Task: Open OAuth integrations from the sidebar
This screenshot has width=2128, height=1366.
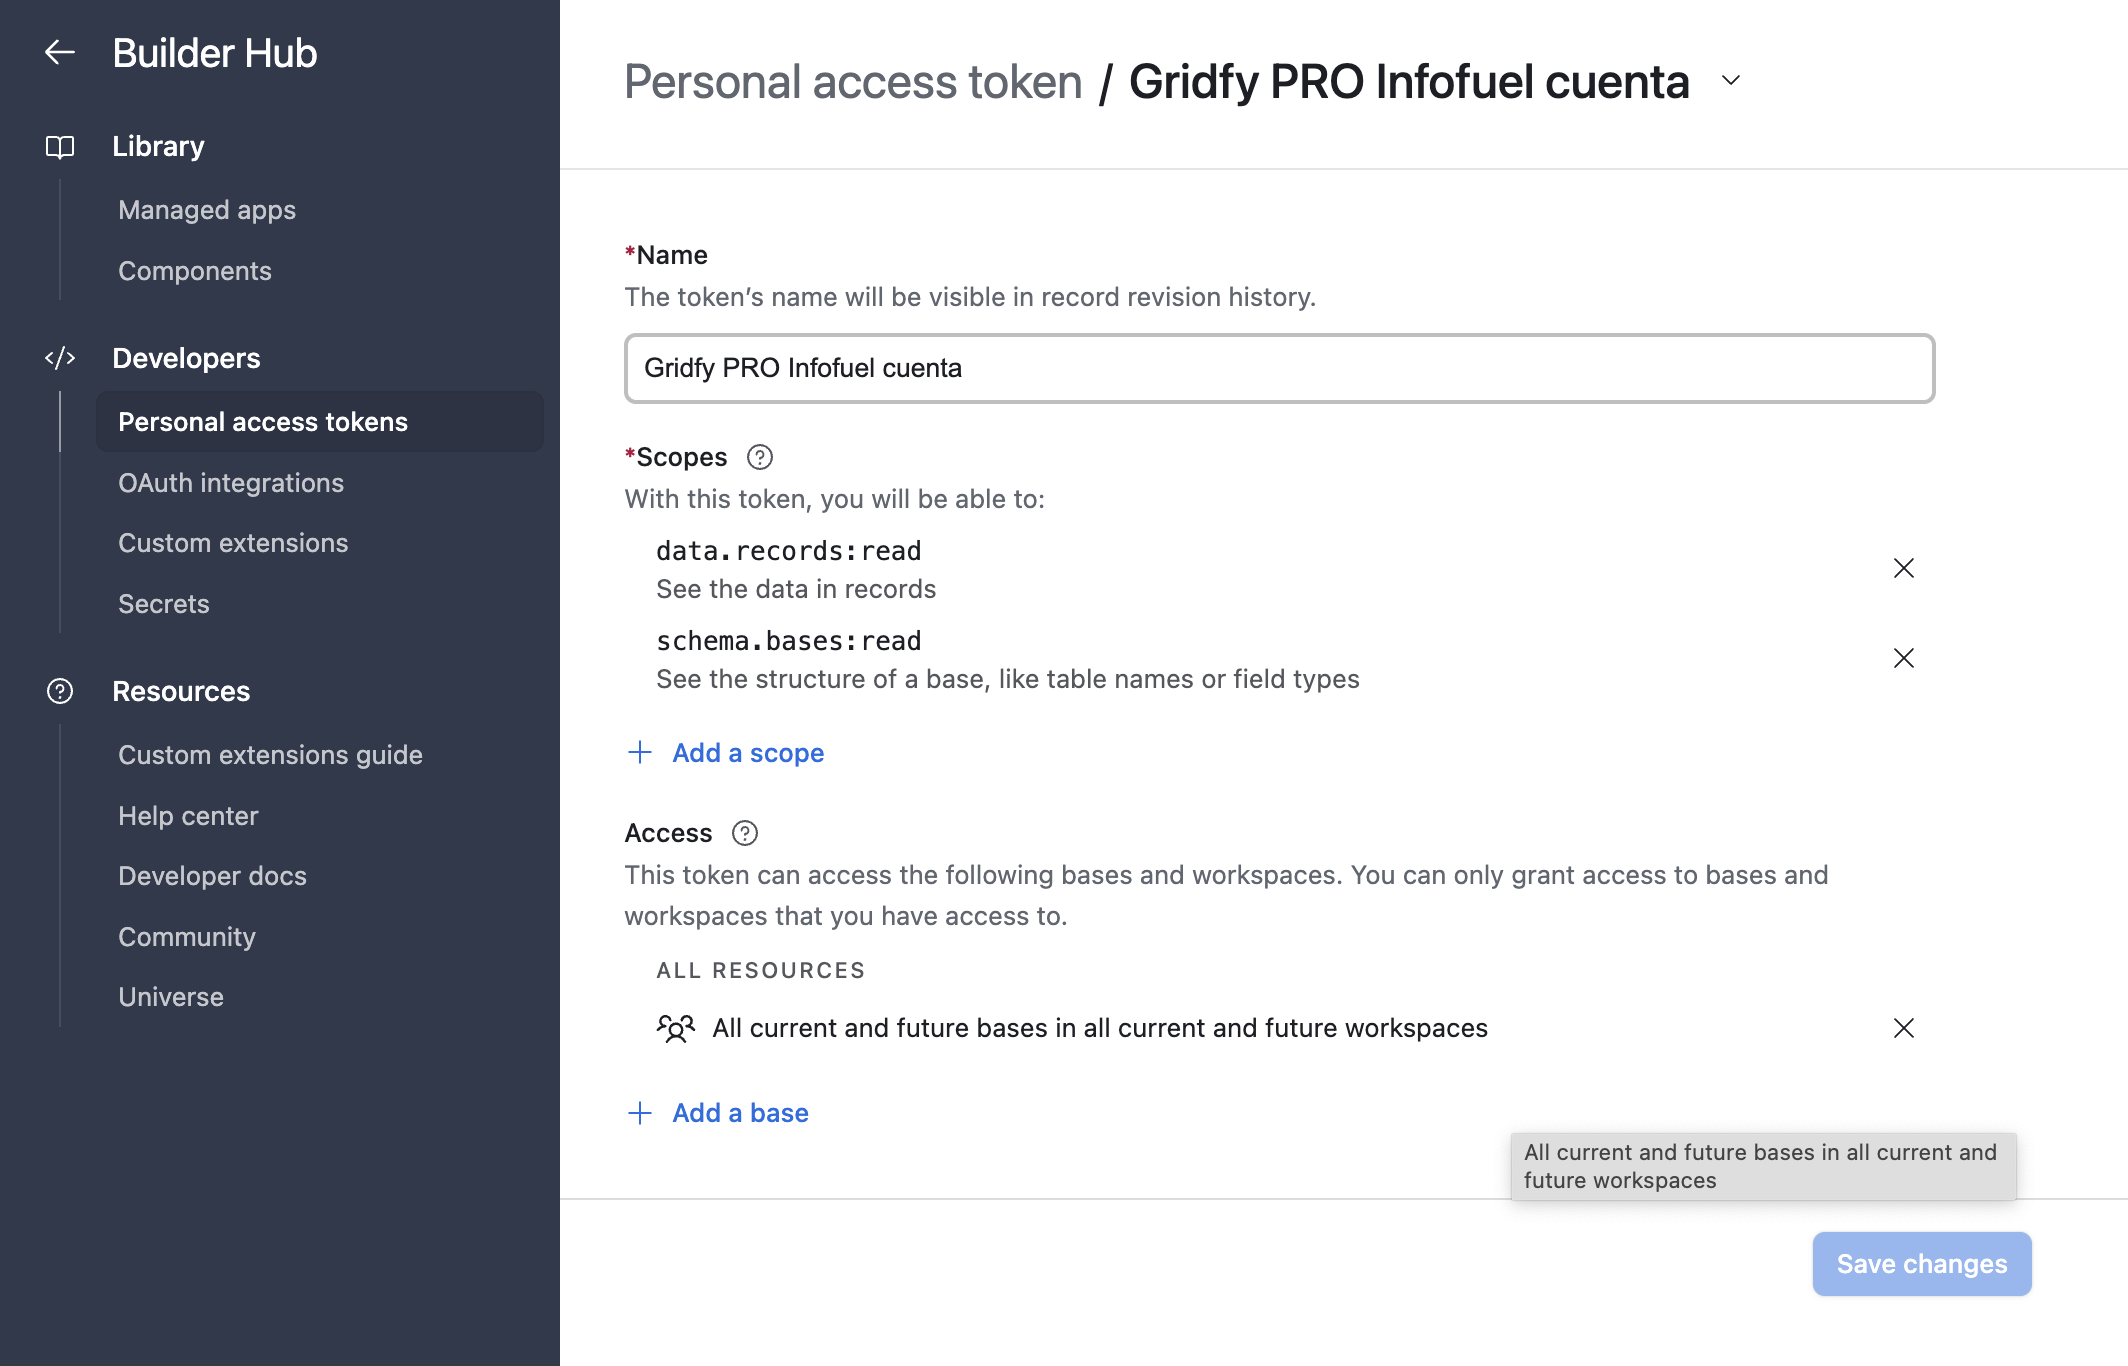Action: (x=231, y=482)
